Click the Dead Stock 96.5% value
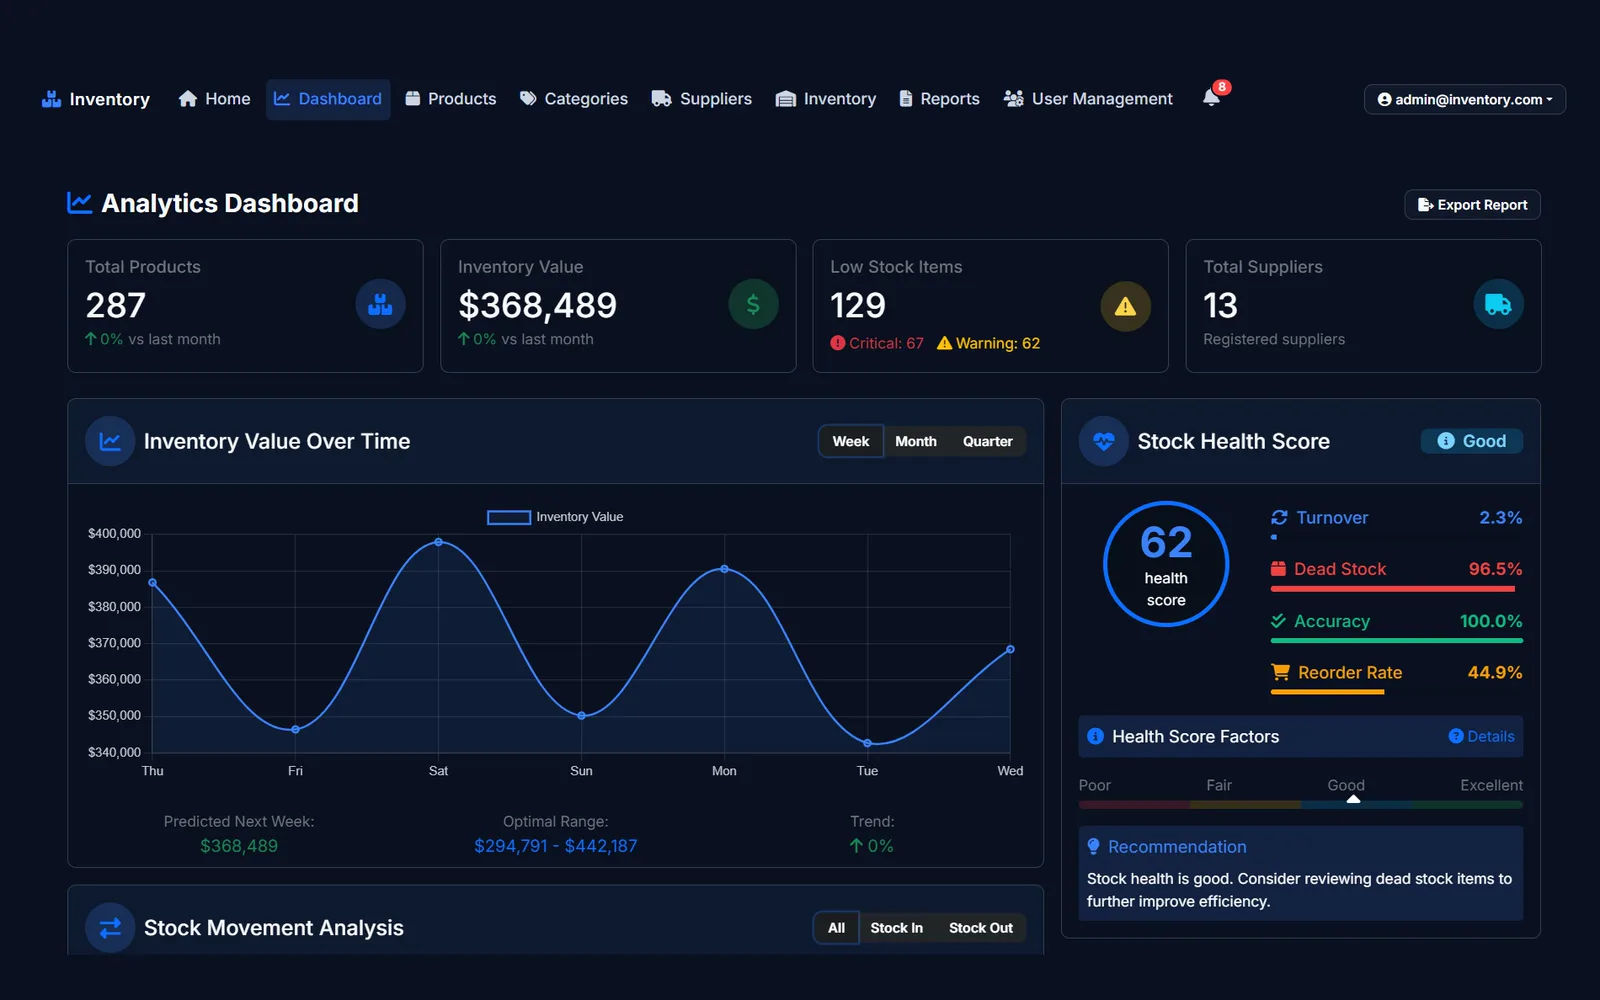 [1495, 569]
